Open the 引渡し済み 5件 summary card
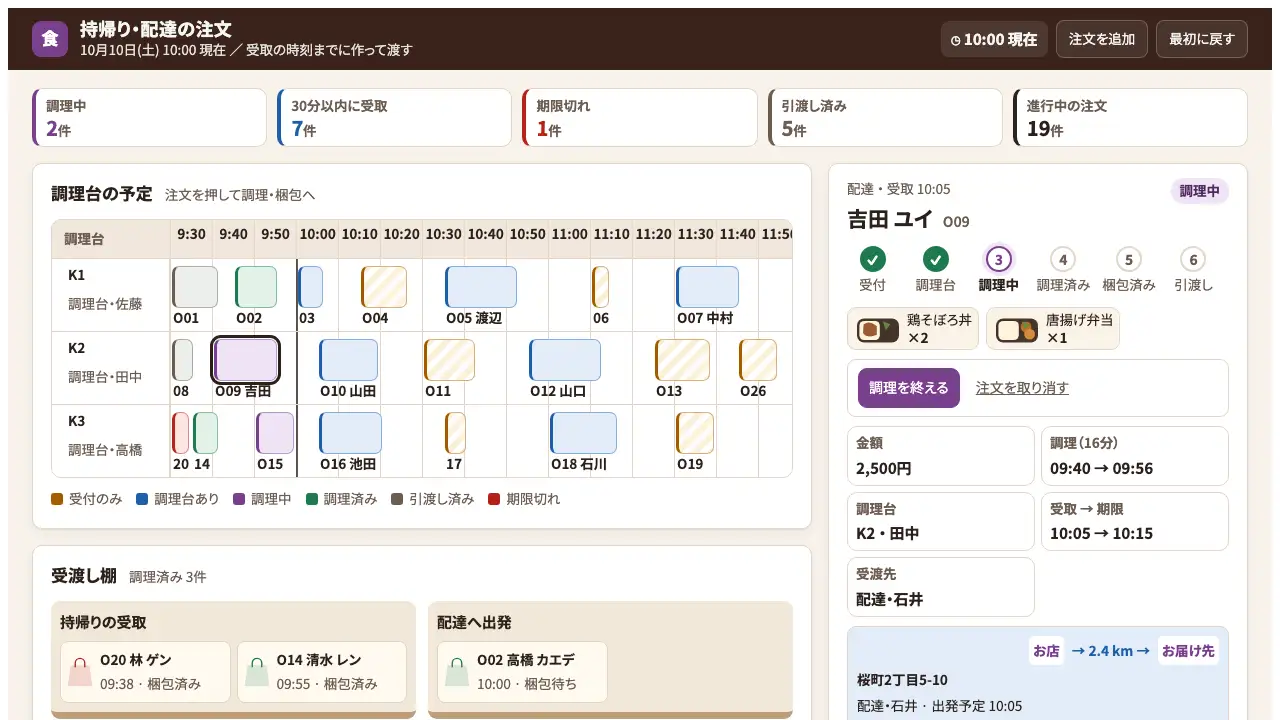This screenshot has width=1280, height=720. 884,118
